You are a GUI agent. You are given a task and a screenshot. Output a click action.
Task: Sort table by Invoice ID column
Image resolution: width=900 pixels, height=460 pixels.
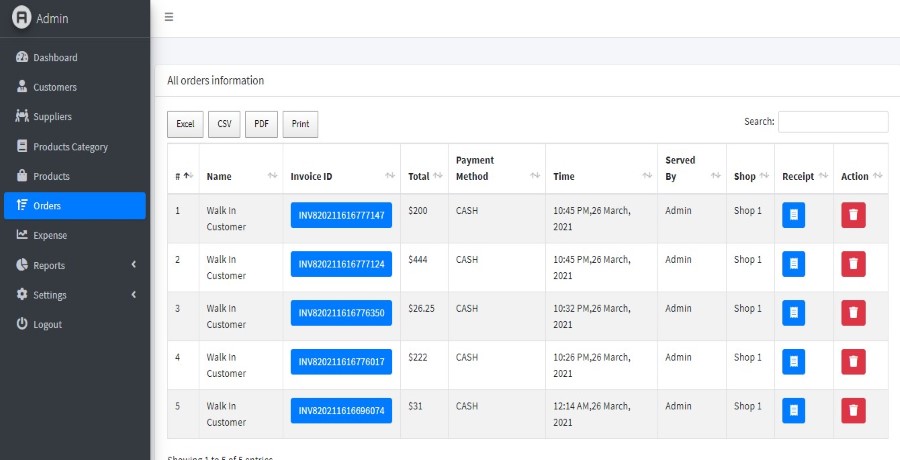pyautogui.click(x=342, y=169)
